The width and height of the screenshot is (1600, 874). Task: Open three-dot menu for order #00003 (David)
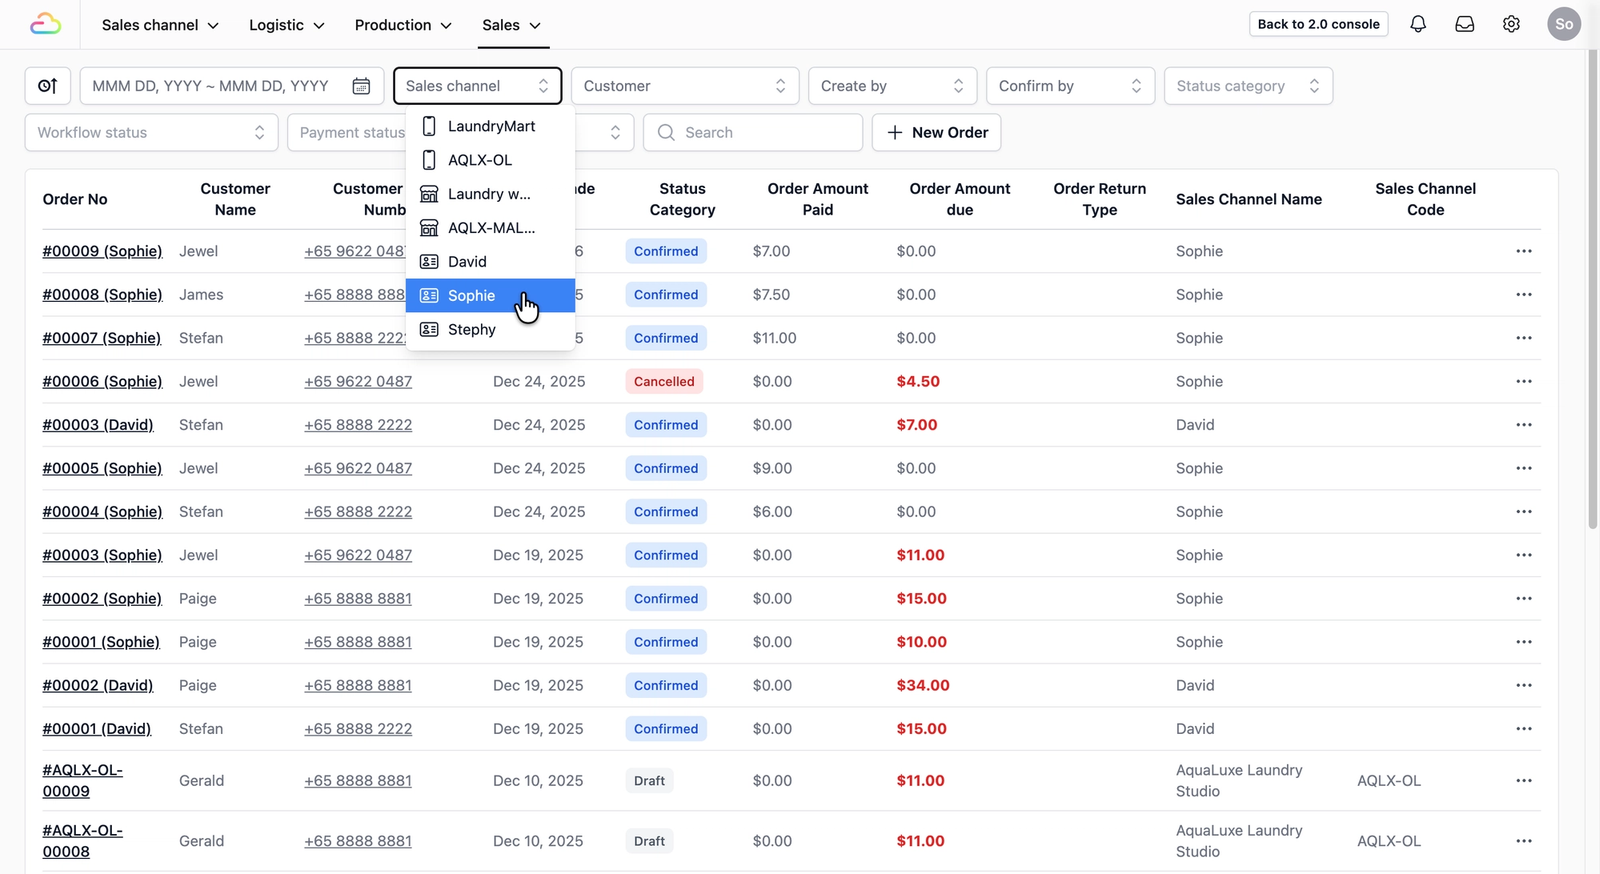(1524, 425)
